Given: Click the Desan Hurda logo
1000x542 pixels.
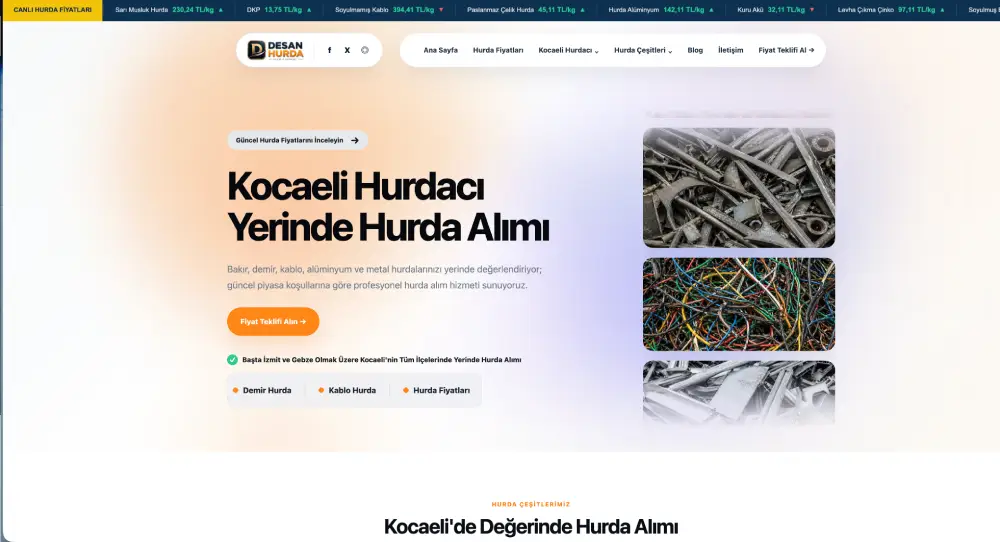Looking at the screenshot, I should click(276, 50).
